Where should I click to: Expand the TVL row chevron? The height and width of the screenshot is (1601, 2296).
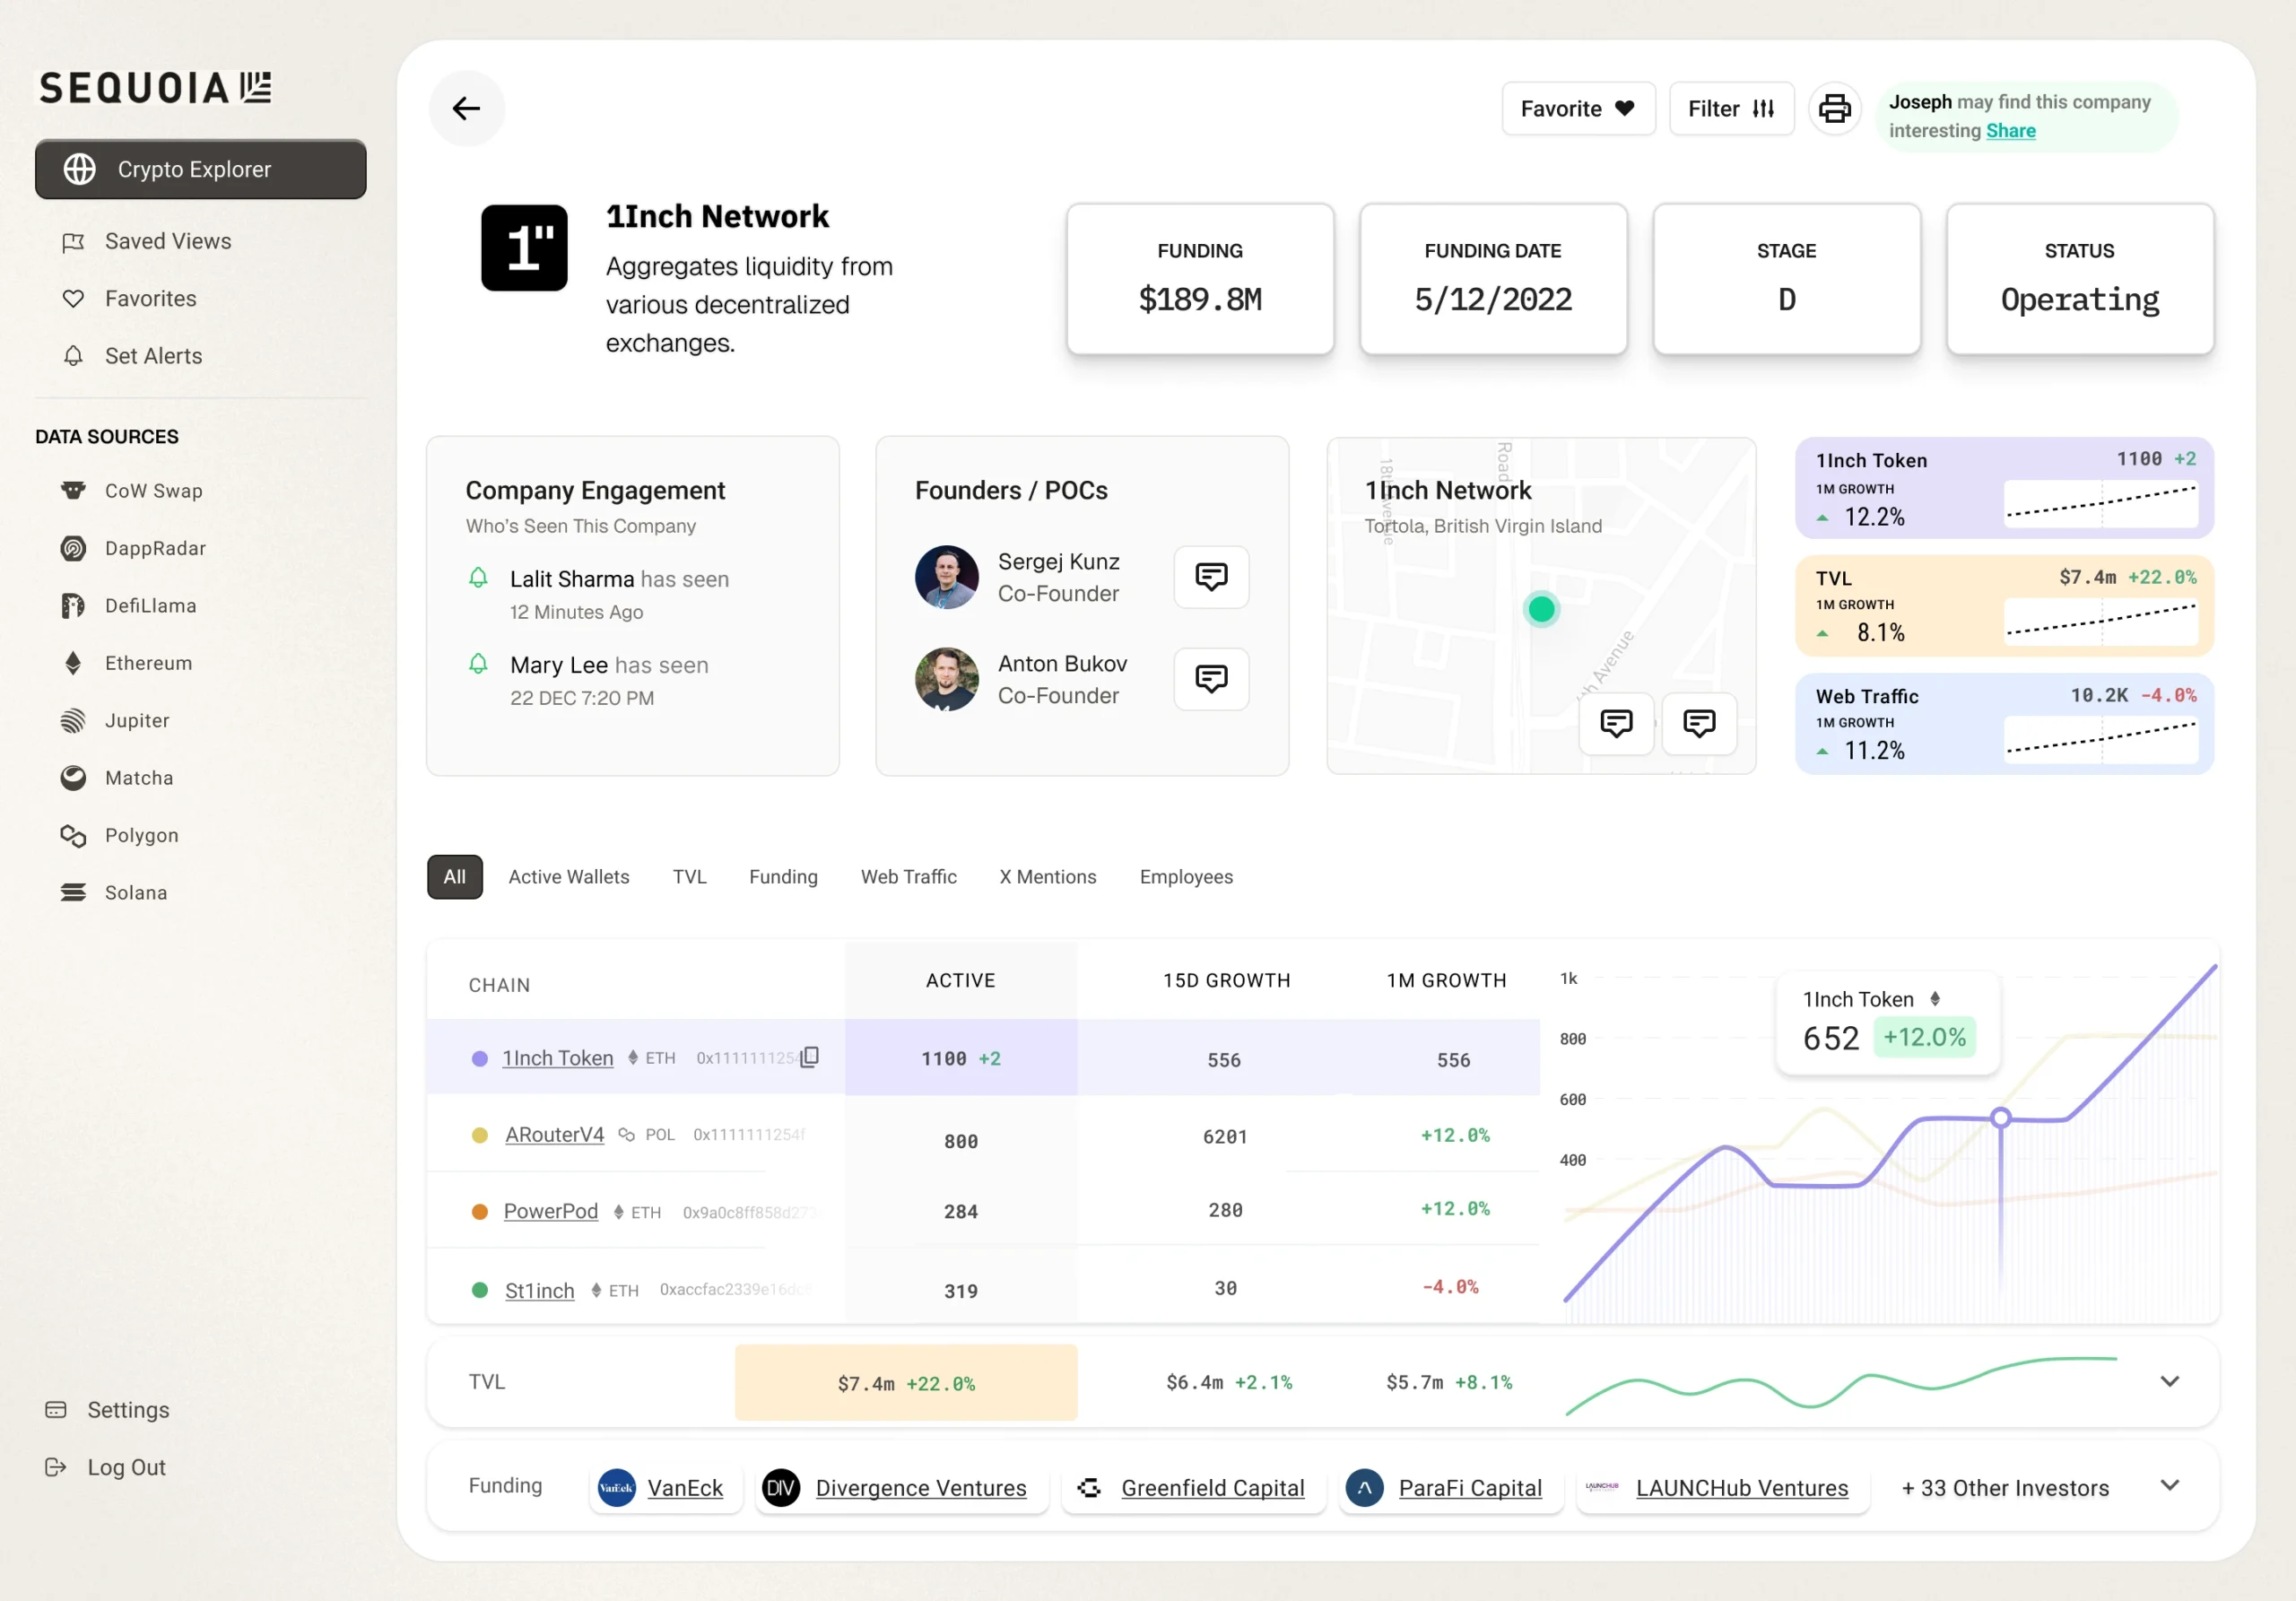(2169, 1381)
